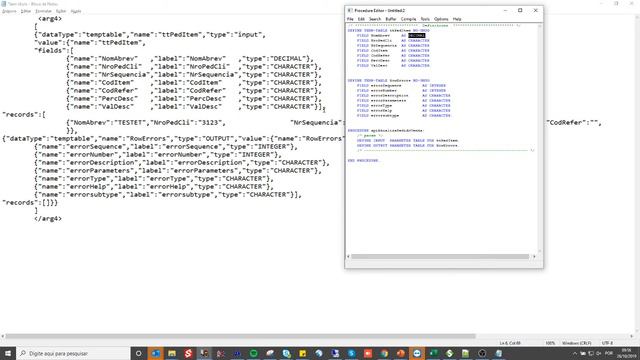The width and height of the screenshot is (640, 360).
Task: Click the Procedure Editor title bar icon
Action: [350, 11]
